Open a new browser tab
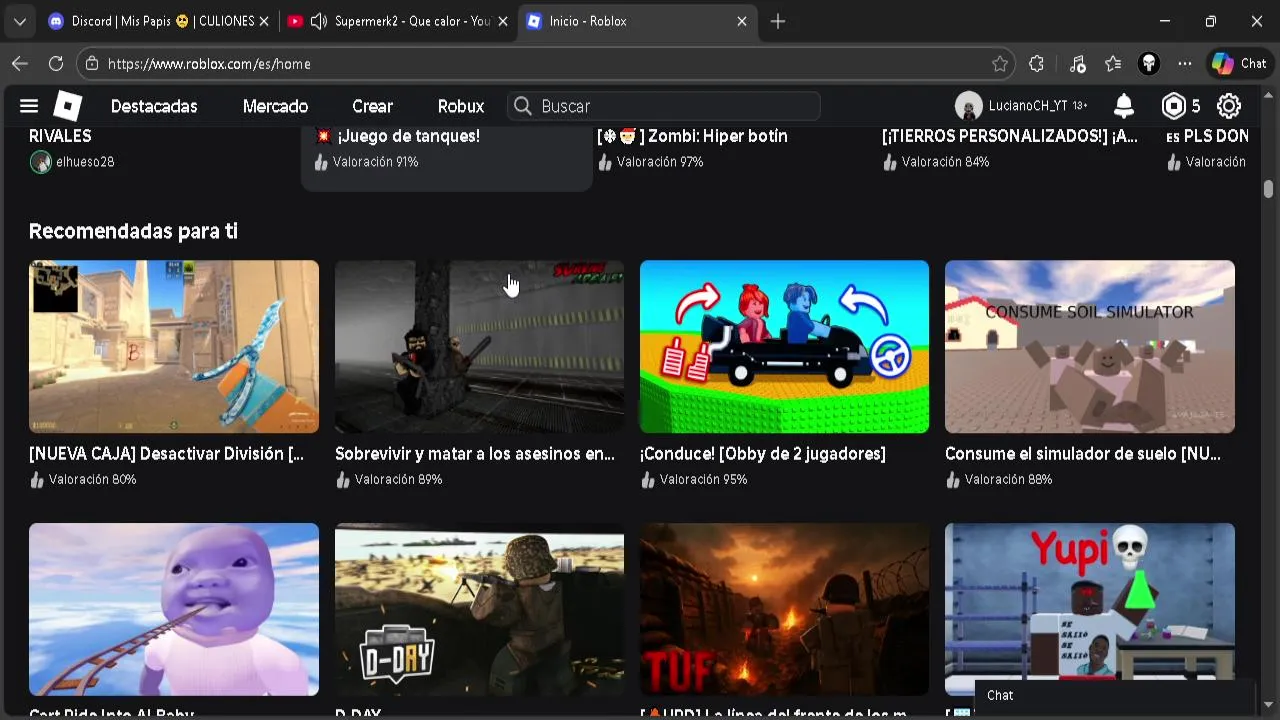 778,21
